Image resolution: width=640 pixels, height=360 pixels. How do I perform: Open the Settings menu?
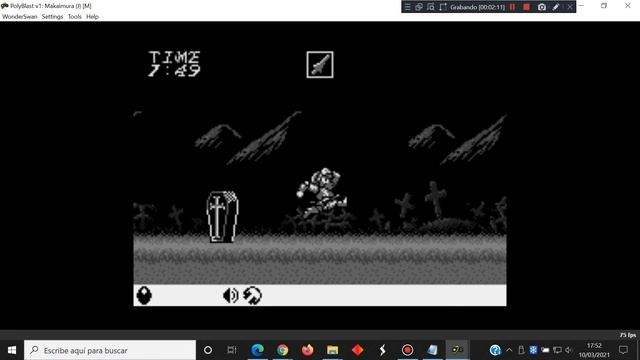coord(52,17)
